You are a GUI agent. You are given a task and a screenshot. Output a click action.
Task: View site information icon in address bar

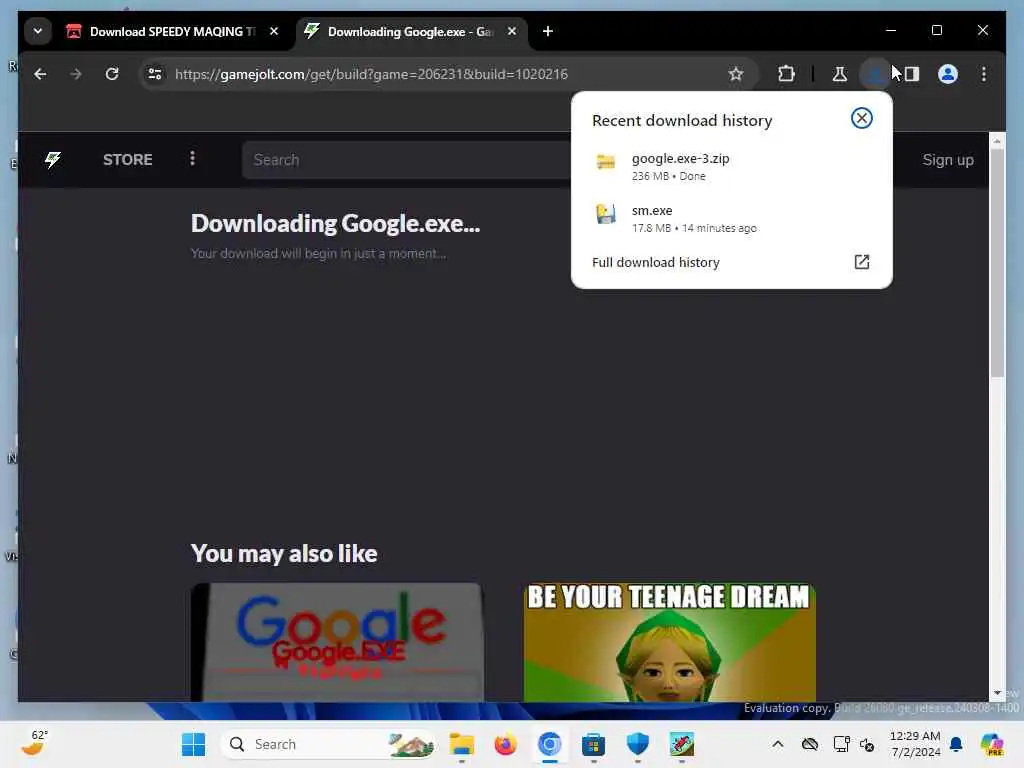[x=155, y=74]
